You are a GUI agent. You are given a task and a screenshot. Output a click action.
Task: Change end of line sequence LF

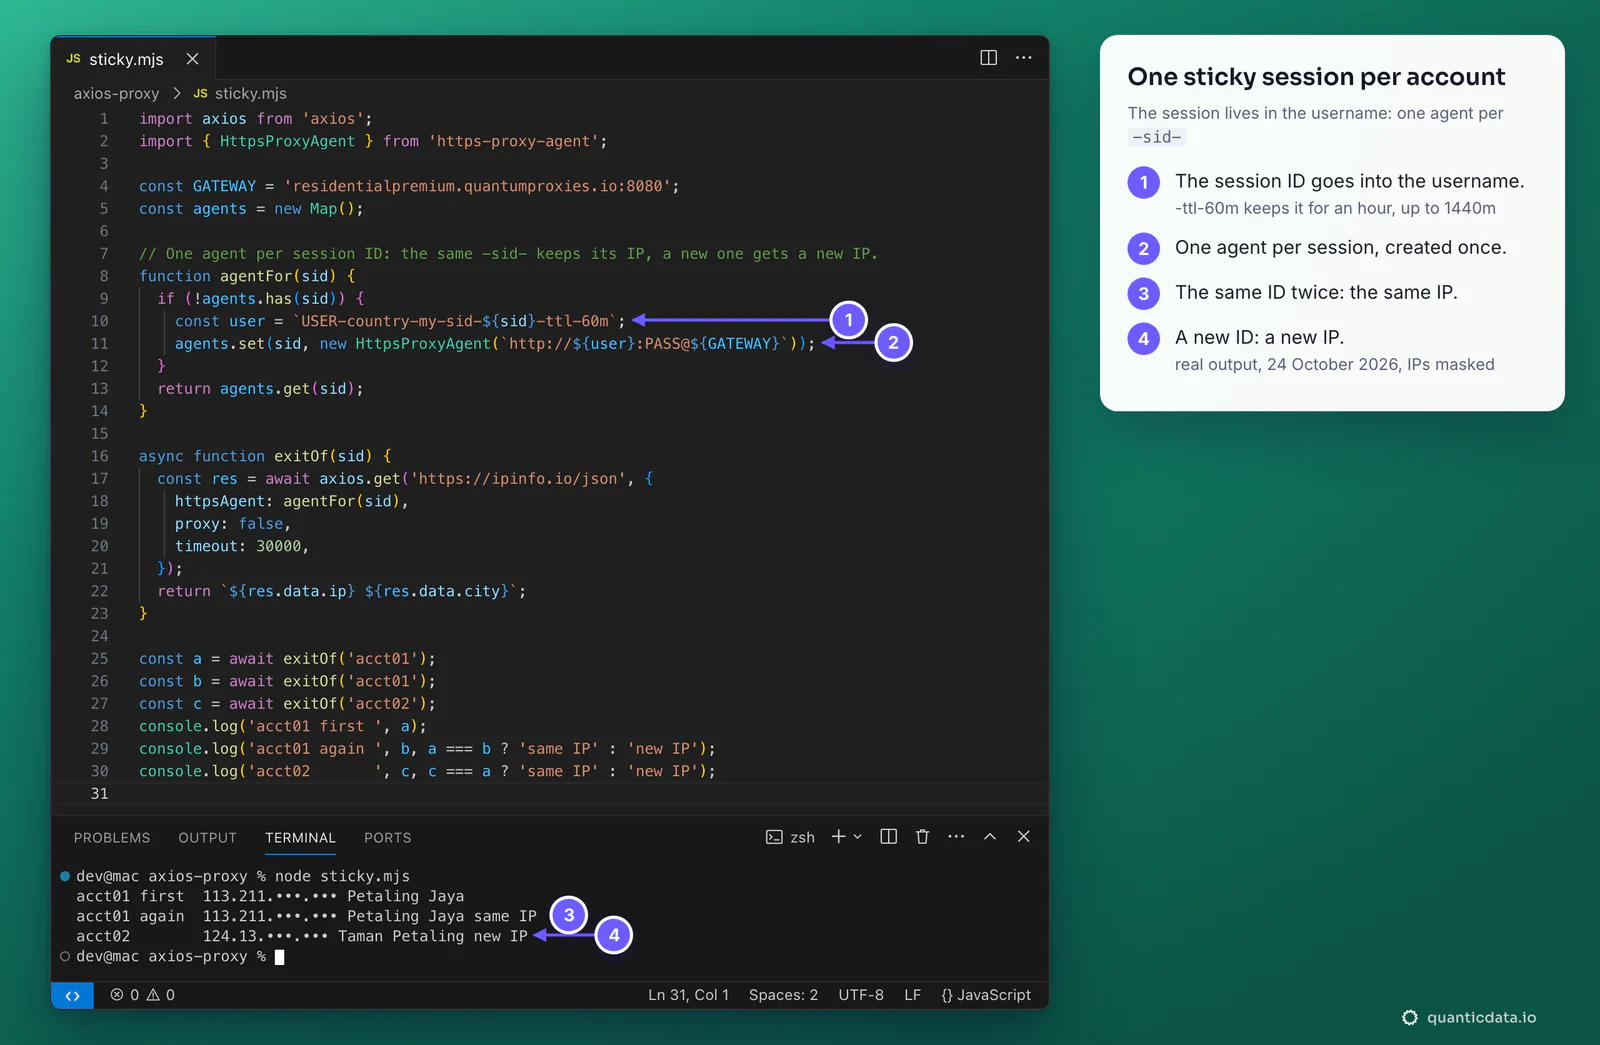coord(912,995)
